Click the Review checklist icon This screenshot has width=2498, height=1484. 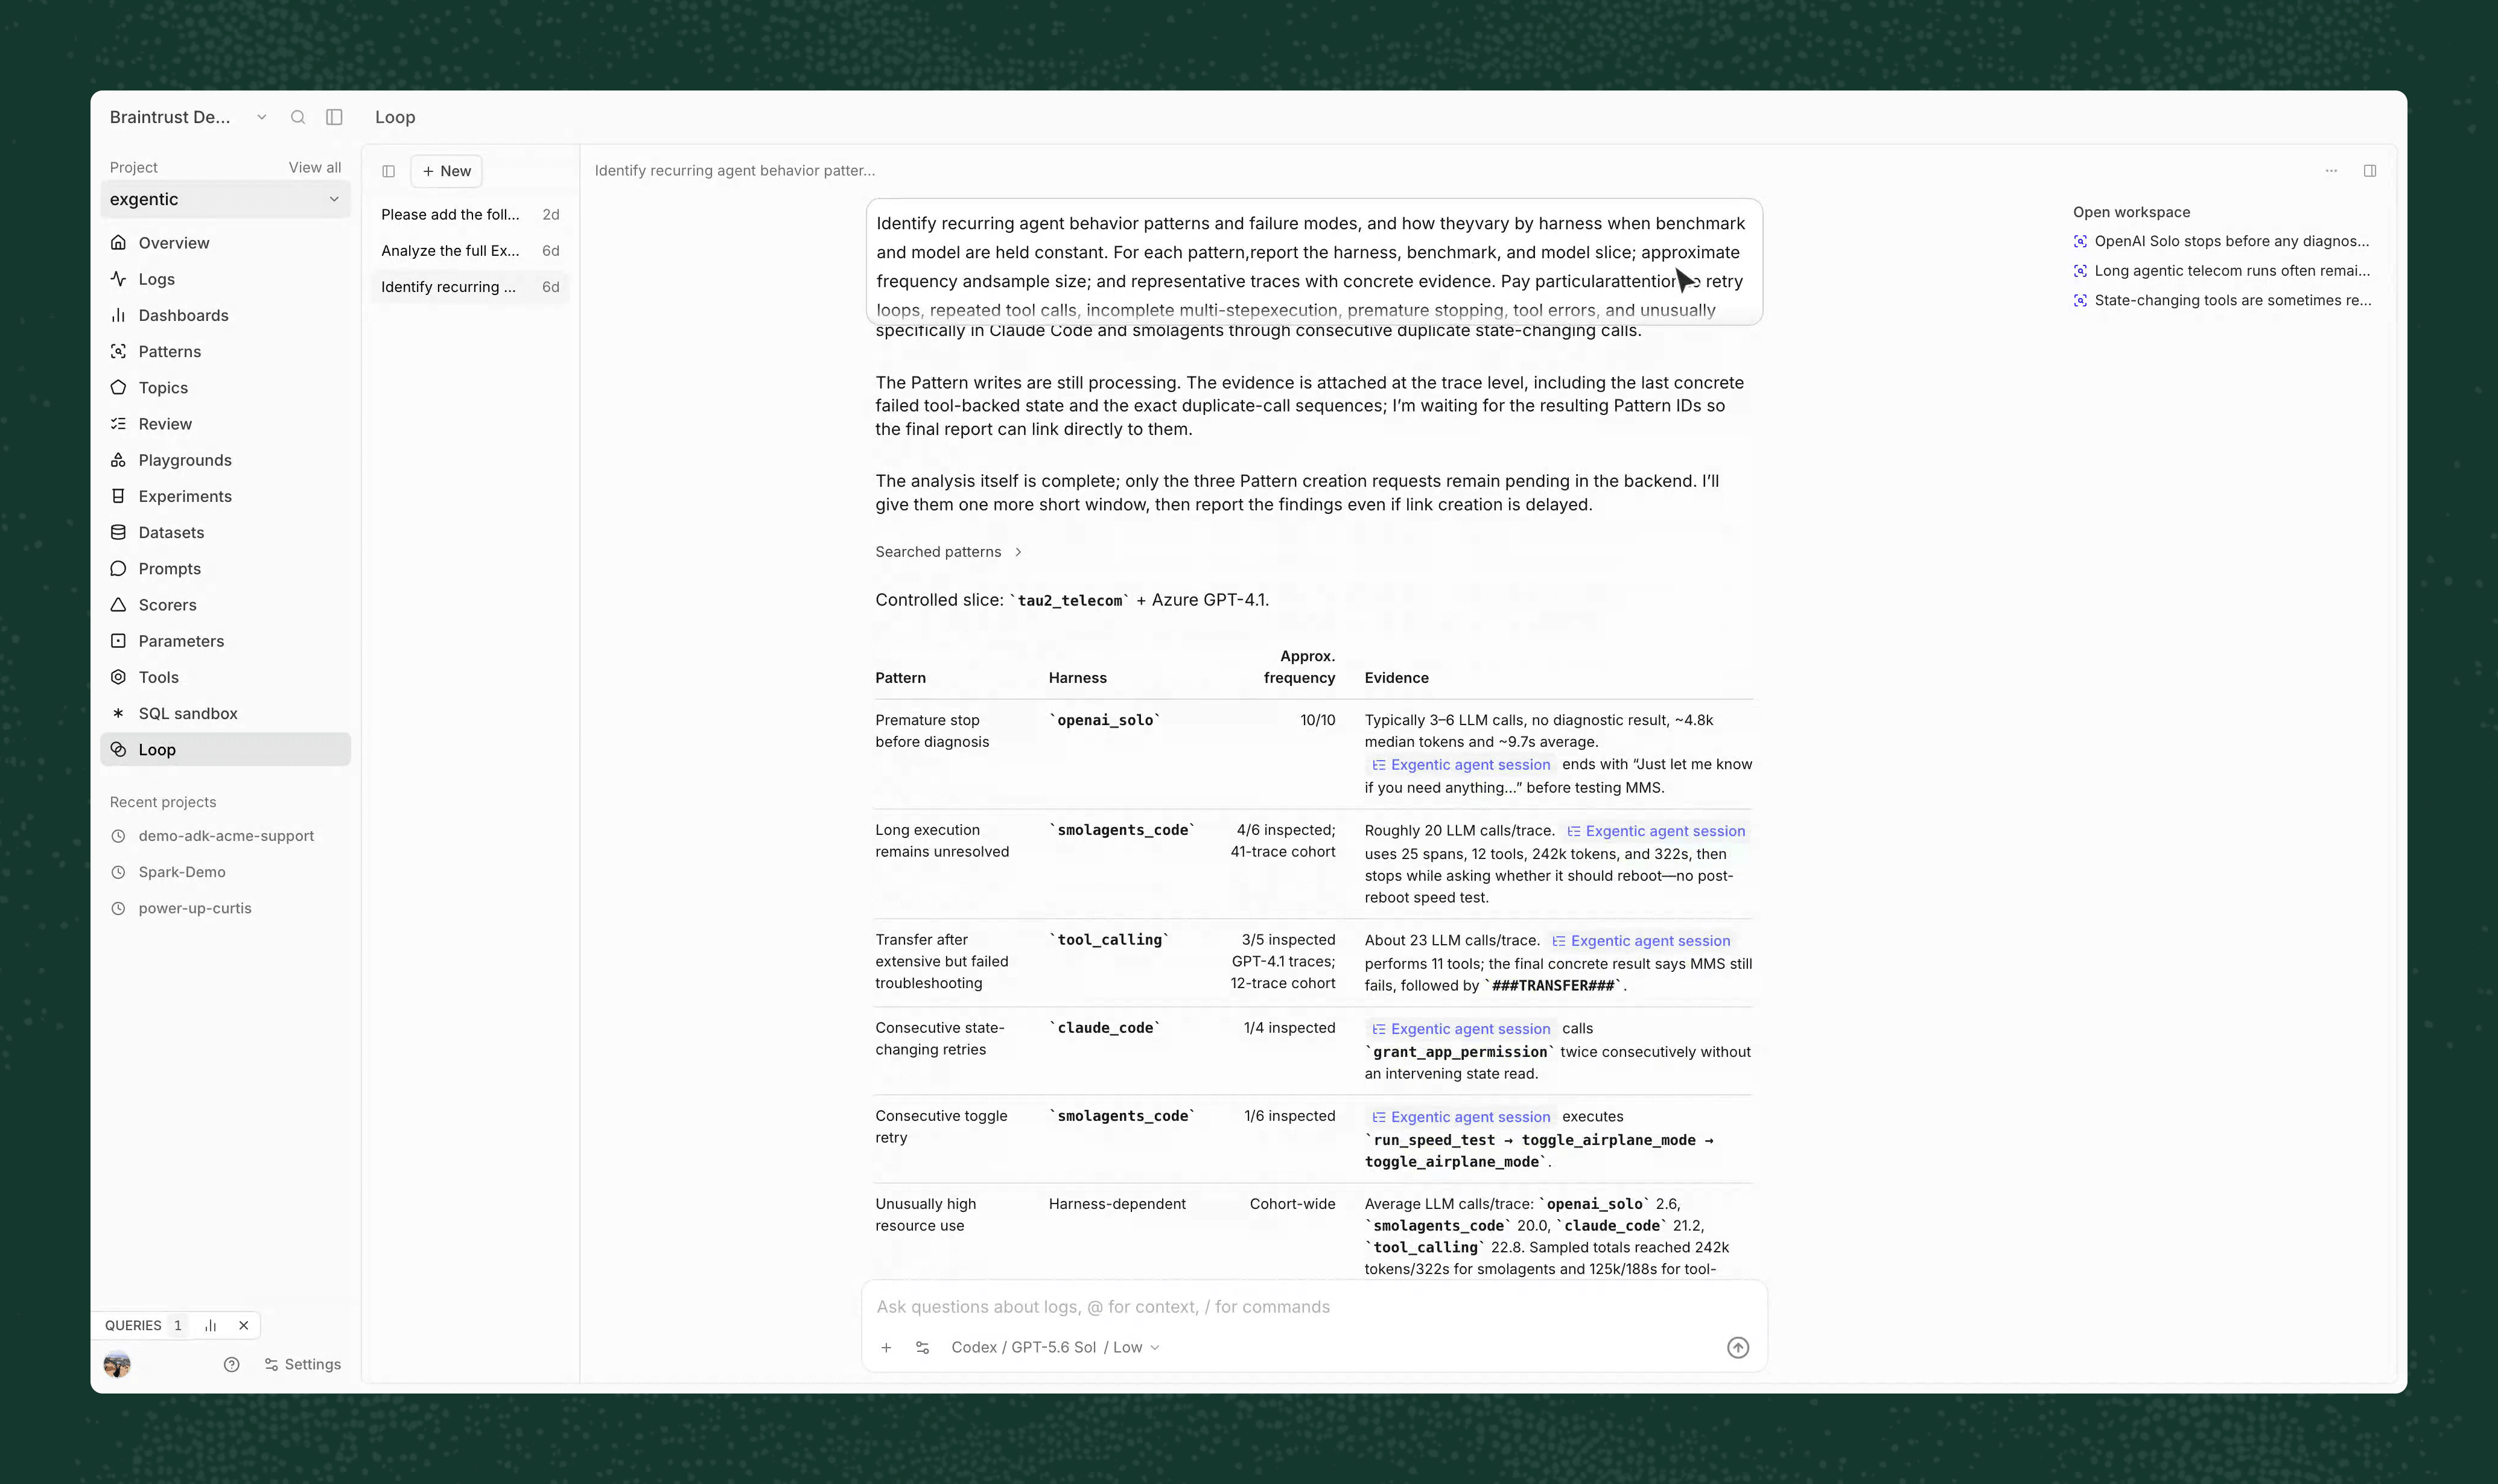118,424
